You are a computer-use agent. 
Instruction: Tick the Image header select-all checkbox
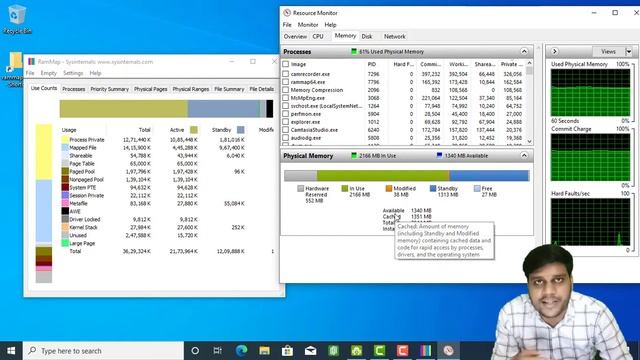[x=286, y=64]
